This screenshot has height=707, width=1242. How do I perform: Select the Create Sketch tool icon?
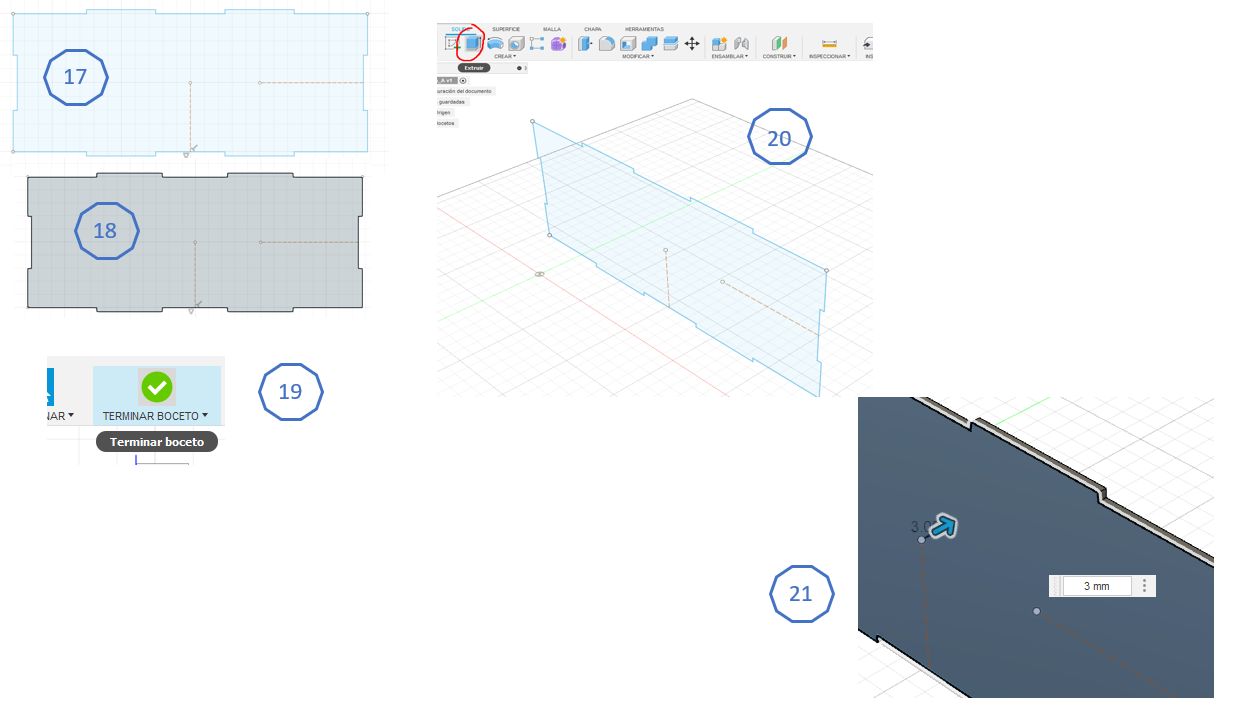(x=452, y=44)
